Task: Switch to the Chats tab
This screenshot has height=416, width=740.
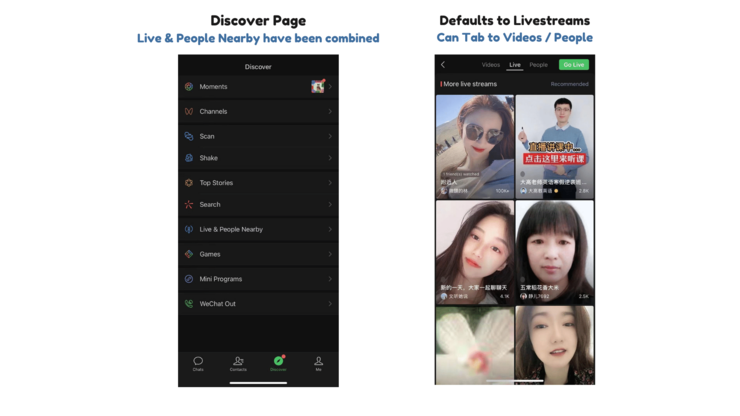Action: (x=198, y=363)
